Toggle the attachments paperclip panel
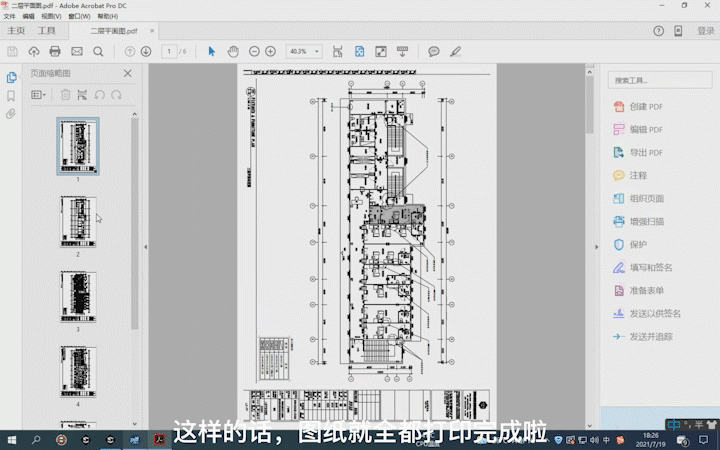Screen dimensions: 720x450 pyautogui.click(x=11, y=114)
